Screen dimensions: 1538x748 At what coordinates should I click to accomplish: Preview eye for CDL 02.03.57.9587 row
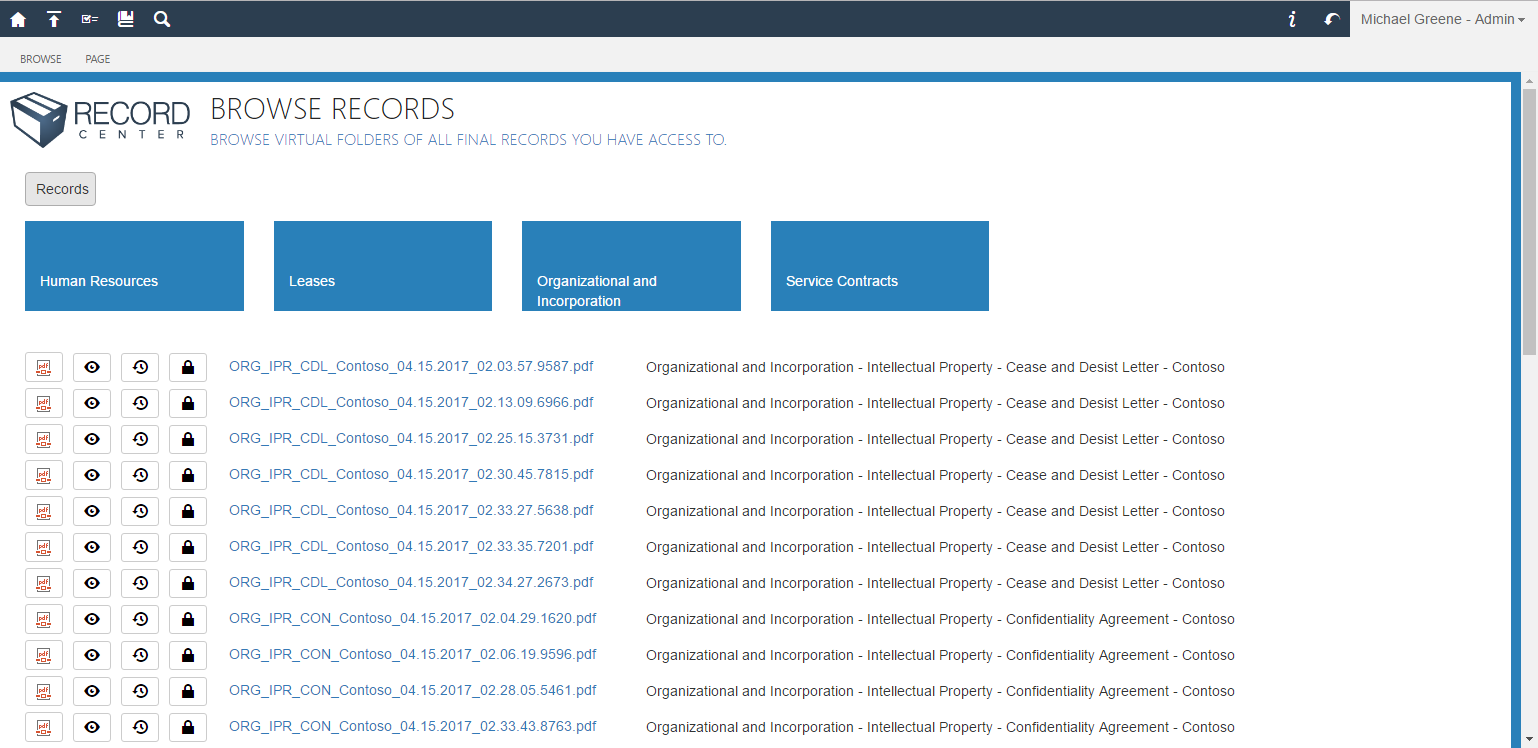click(92, 368)
